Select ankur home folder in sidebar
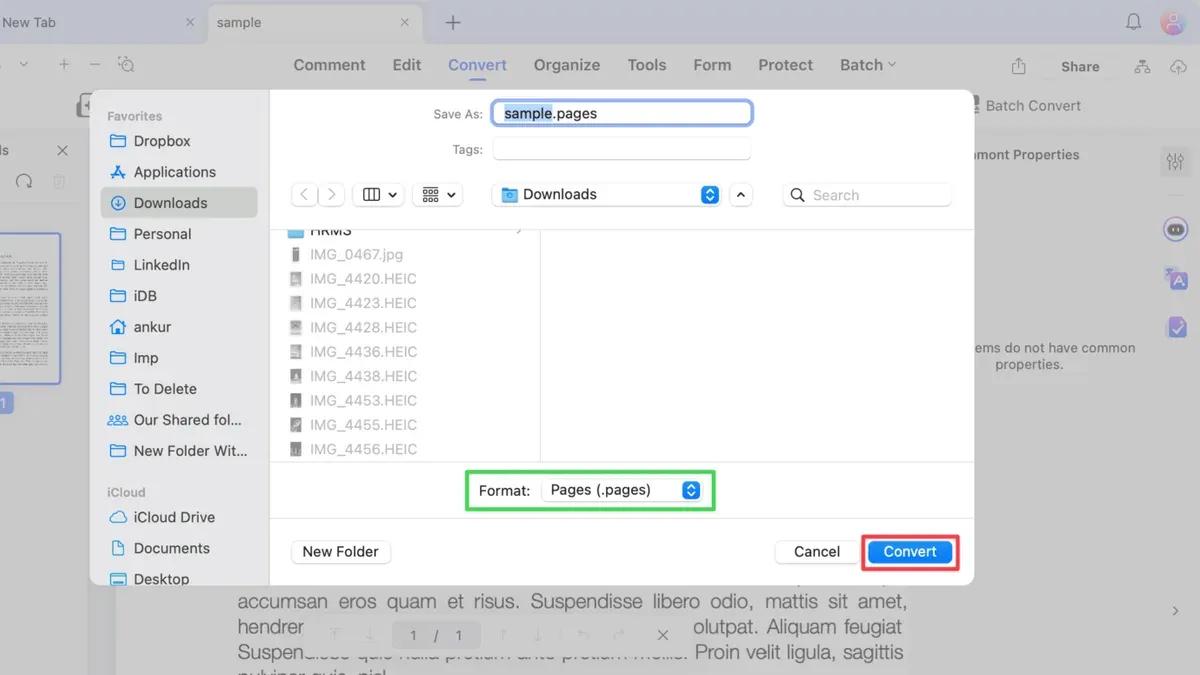This screenshot has height=675, width=1200. (179, 327)
